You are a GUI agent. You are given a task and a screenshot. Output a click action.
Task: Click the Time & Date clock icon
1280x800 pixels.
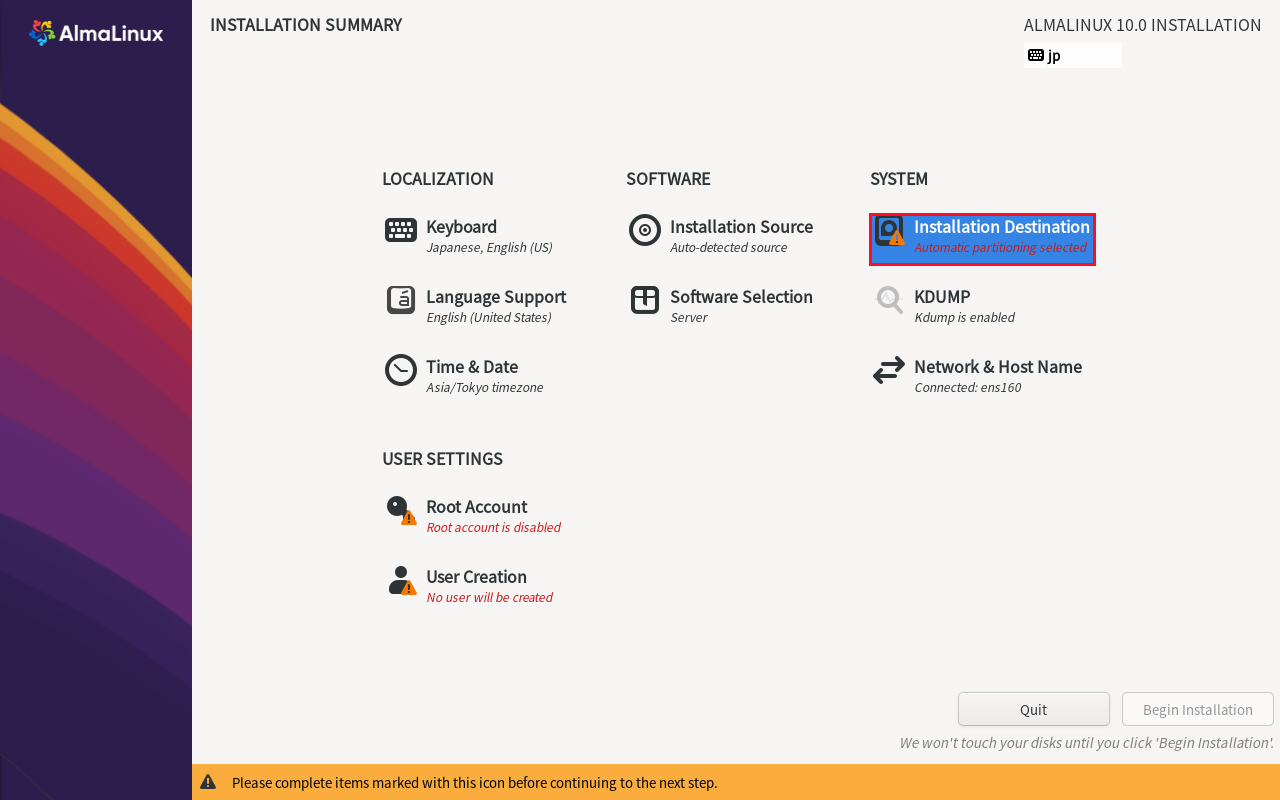[x=401, y=370]
